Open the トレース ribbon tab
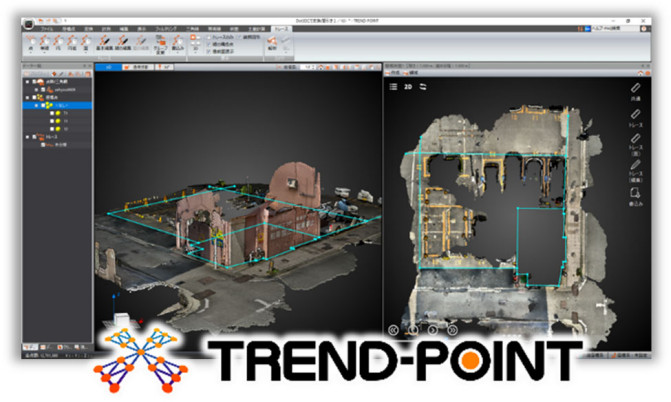 pos(281,29)
